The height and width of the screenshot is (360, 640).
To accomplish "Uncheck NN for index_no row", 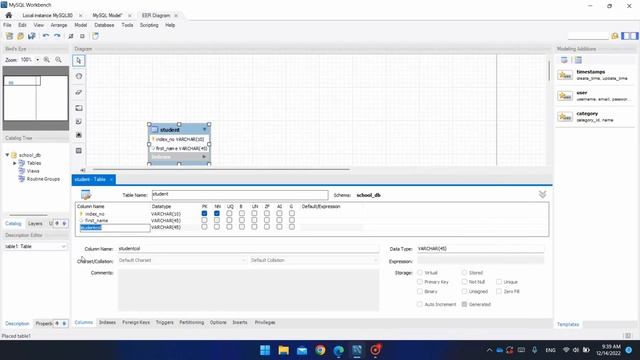I will click(217, 213).
